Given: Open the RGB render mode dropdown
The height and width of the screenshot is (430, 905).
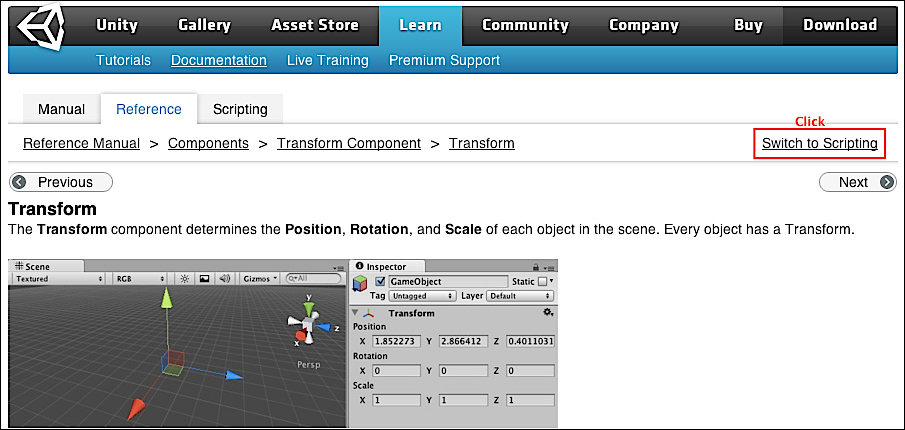Looking at the screenshot, I should tap(140, 279).
